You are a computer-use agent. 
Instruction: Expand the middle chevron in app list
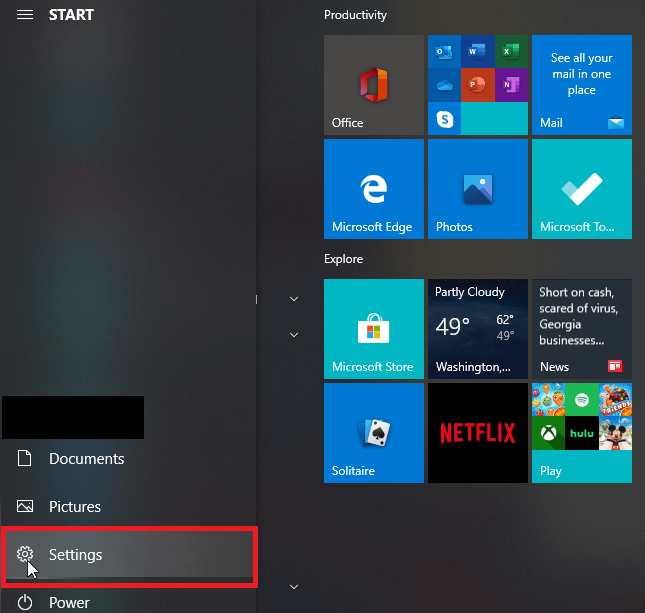coord(294,335)
